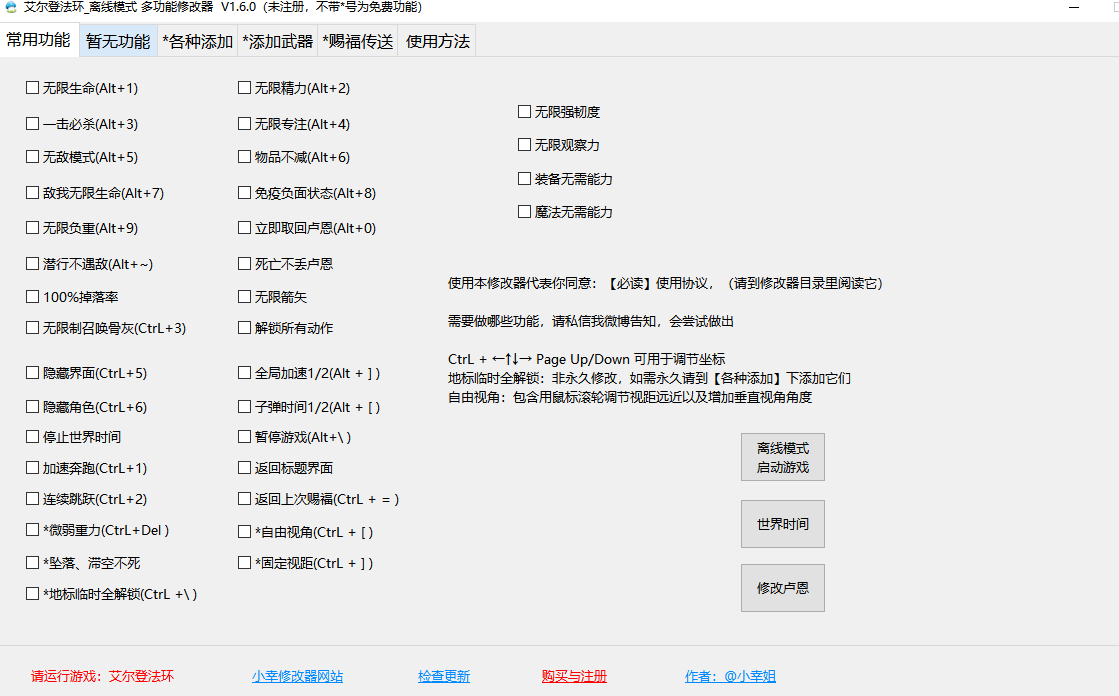Switch to *各种添加 tab
1119x696 pixels.
(199, 41)
